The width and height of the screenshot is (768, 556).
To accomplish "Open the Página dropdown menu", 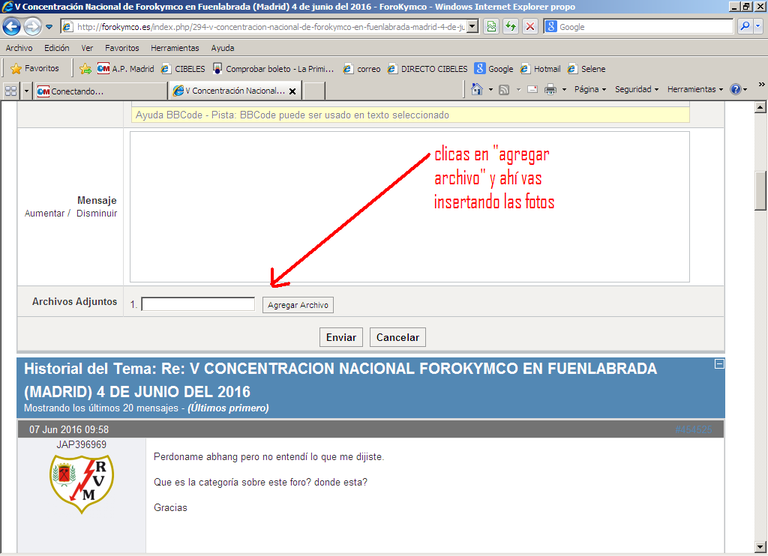I will tap(589, 89).
